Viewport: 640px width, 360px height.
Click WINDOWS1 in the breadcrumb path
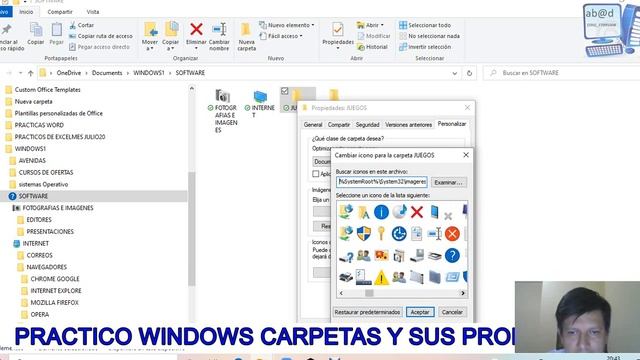click(x=149, y=73)
